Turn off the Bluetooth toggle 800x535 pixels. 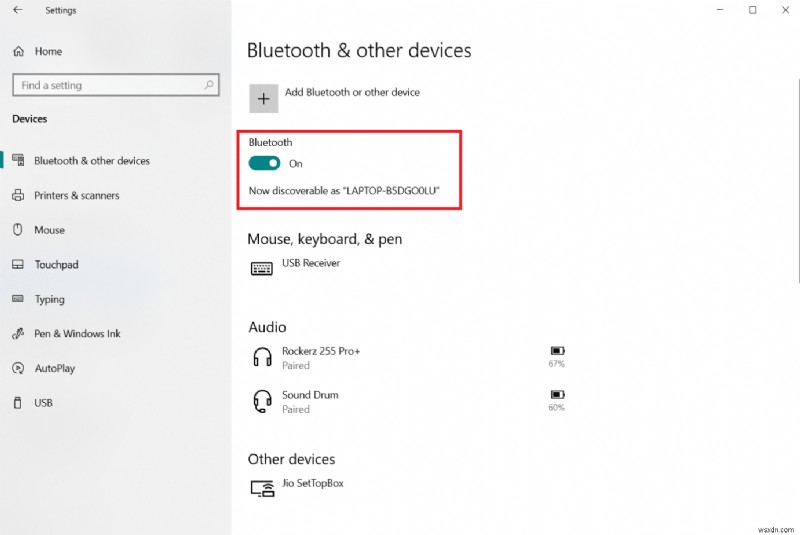pos(264,163)
